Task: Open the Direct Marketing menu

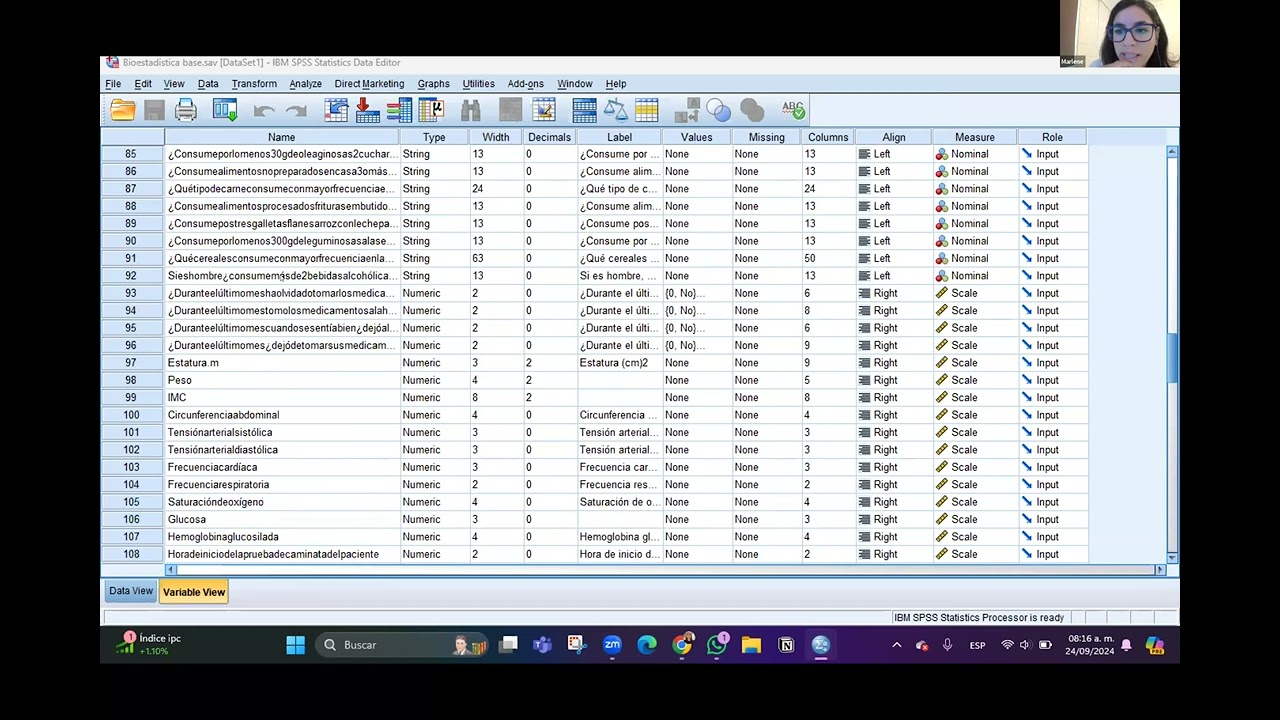Action: pos(369,84)
